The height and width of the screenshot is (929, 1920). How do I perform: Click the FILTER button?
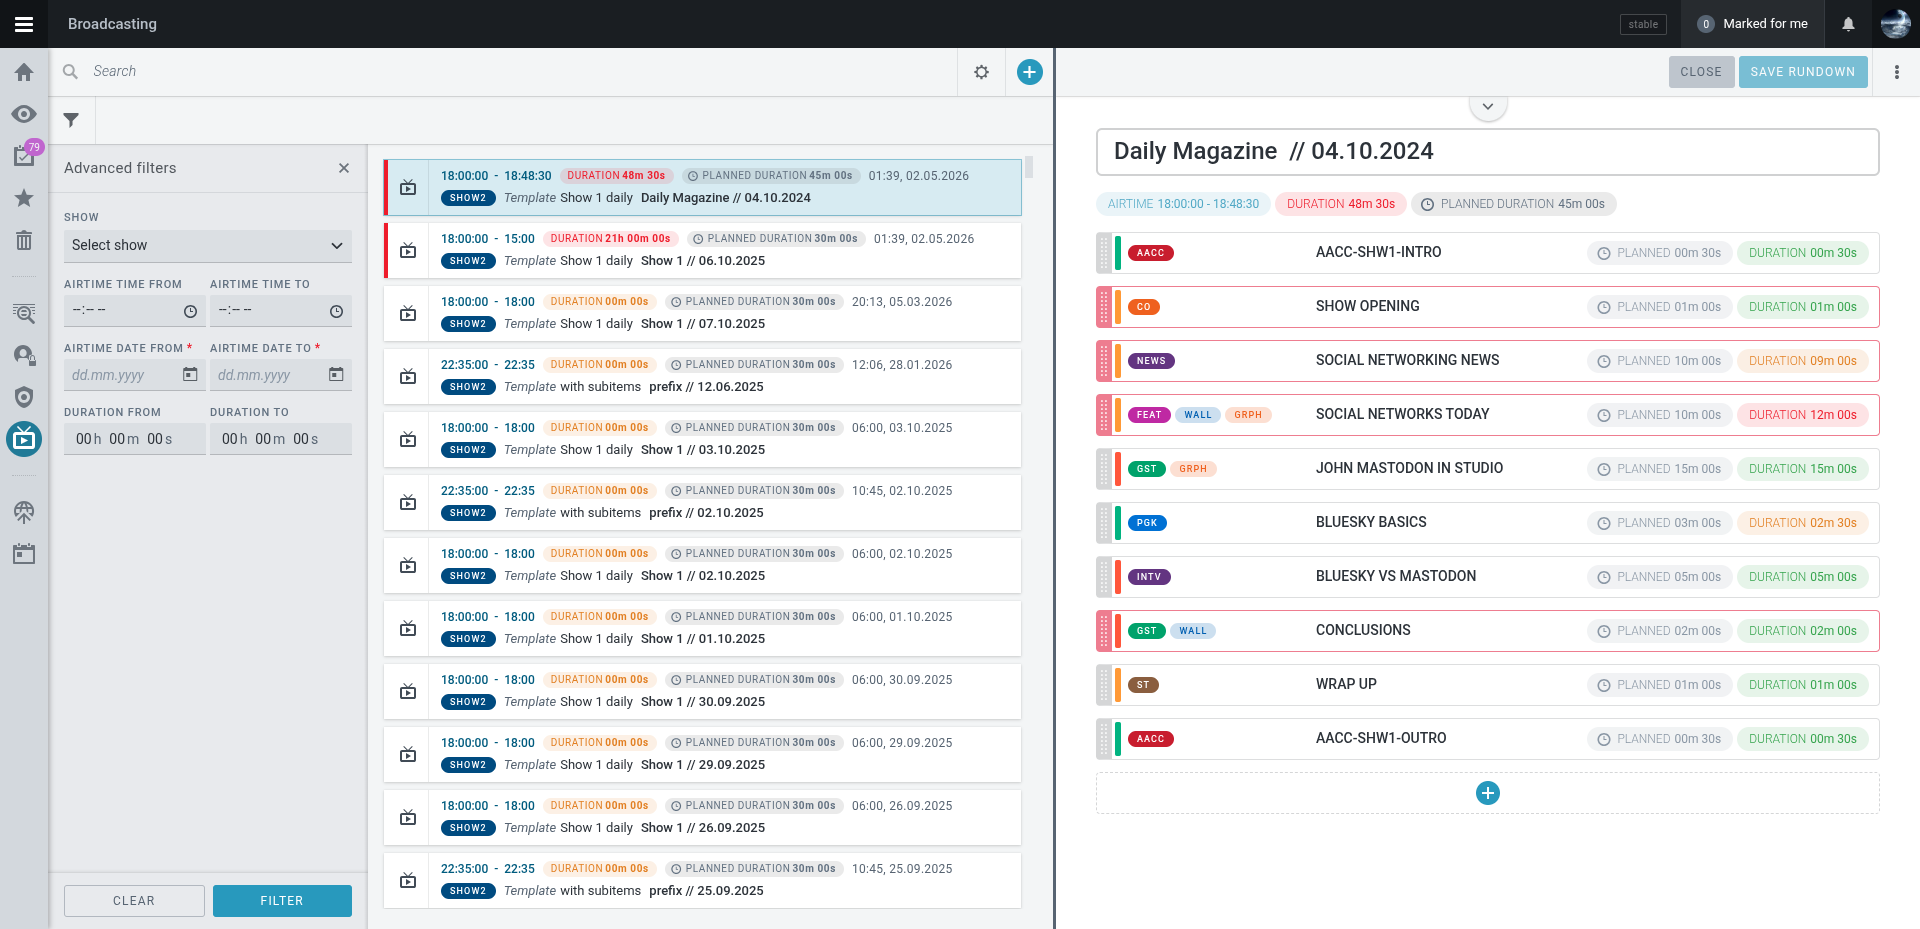[282, 901]
